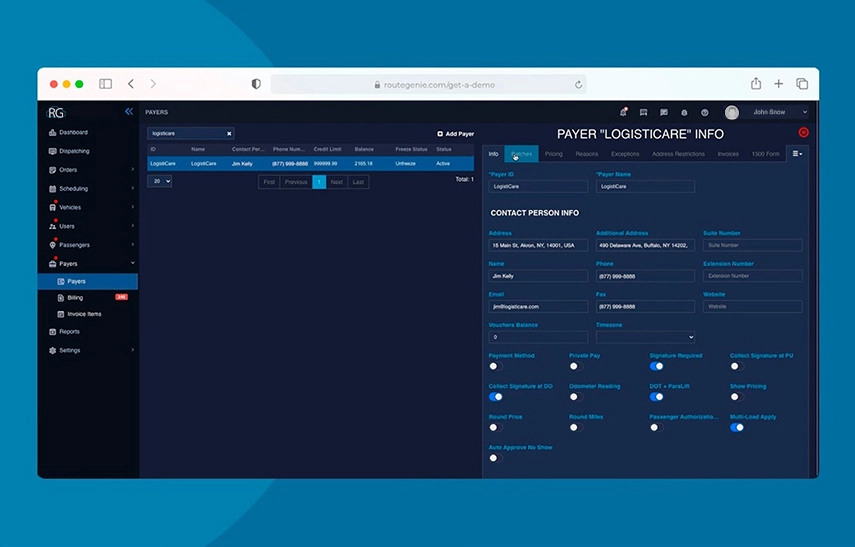Click the first chat messages icon in header
This screenshot has width=855, height=547.
coord(643,112)
